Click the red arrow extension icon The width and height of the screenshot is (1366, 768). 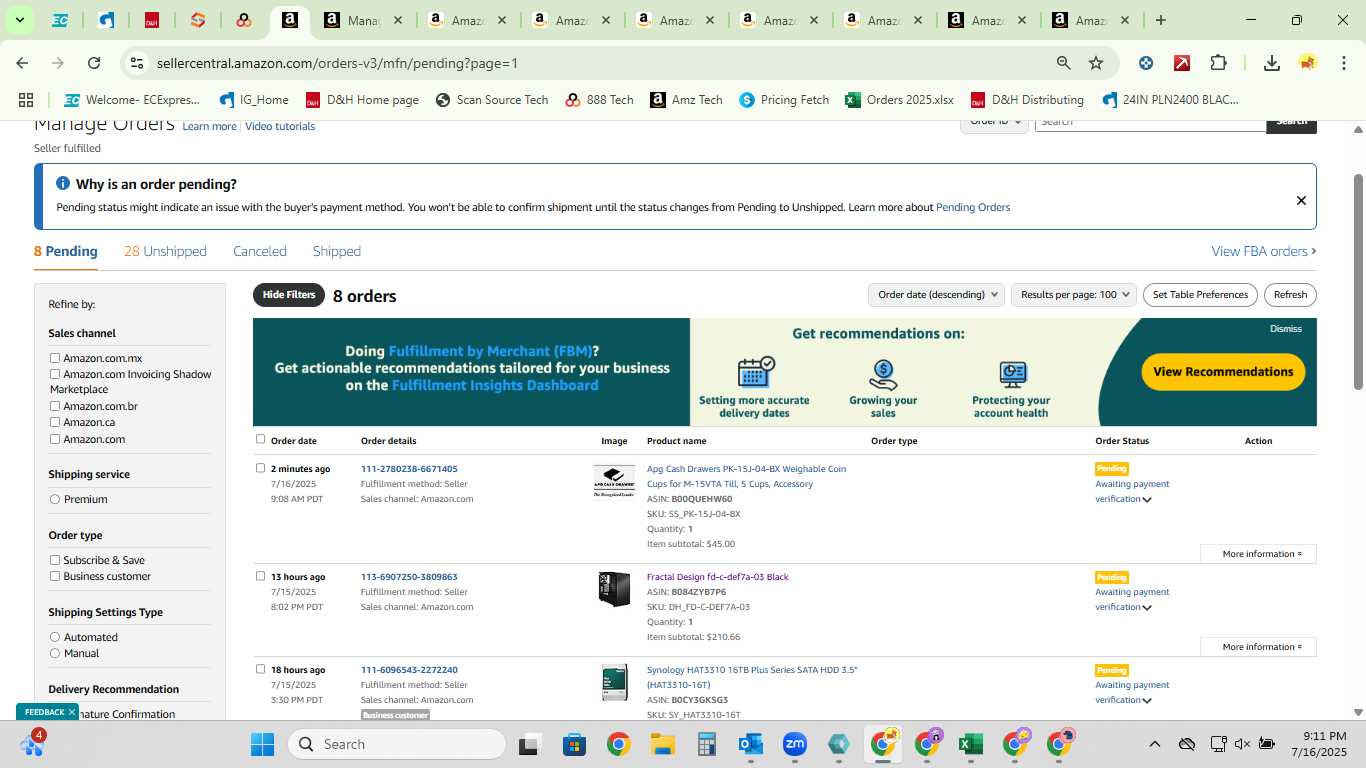tap(1182, 63)
